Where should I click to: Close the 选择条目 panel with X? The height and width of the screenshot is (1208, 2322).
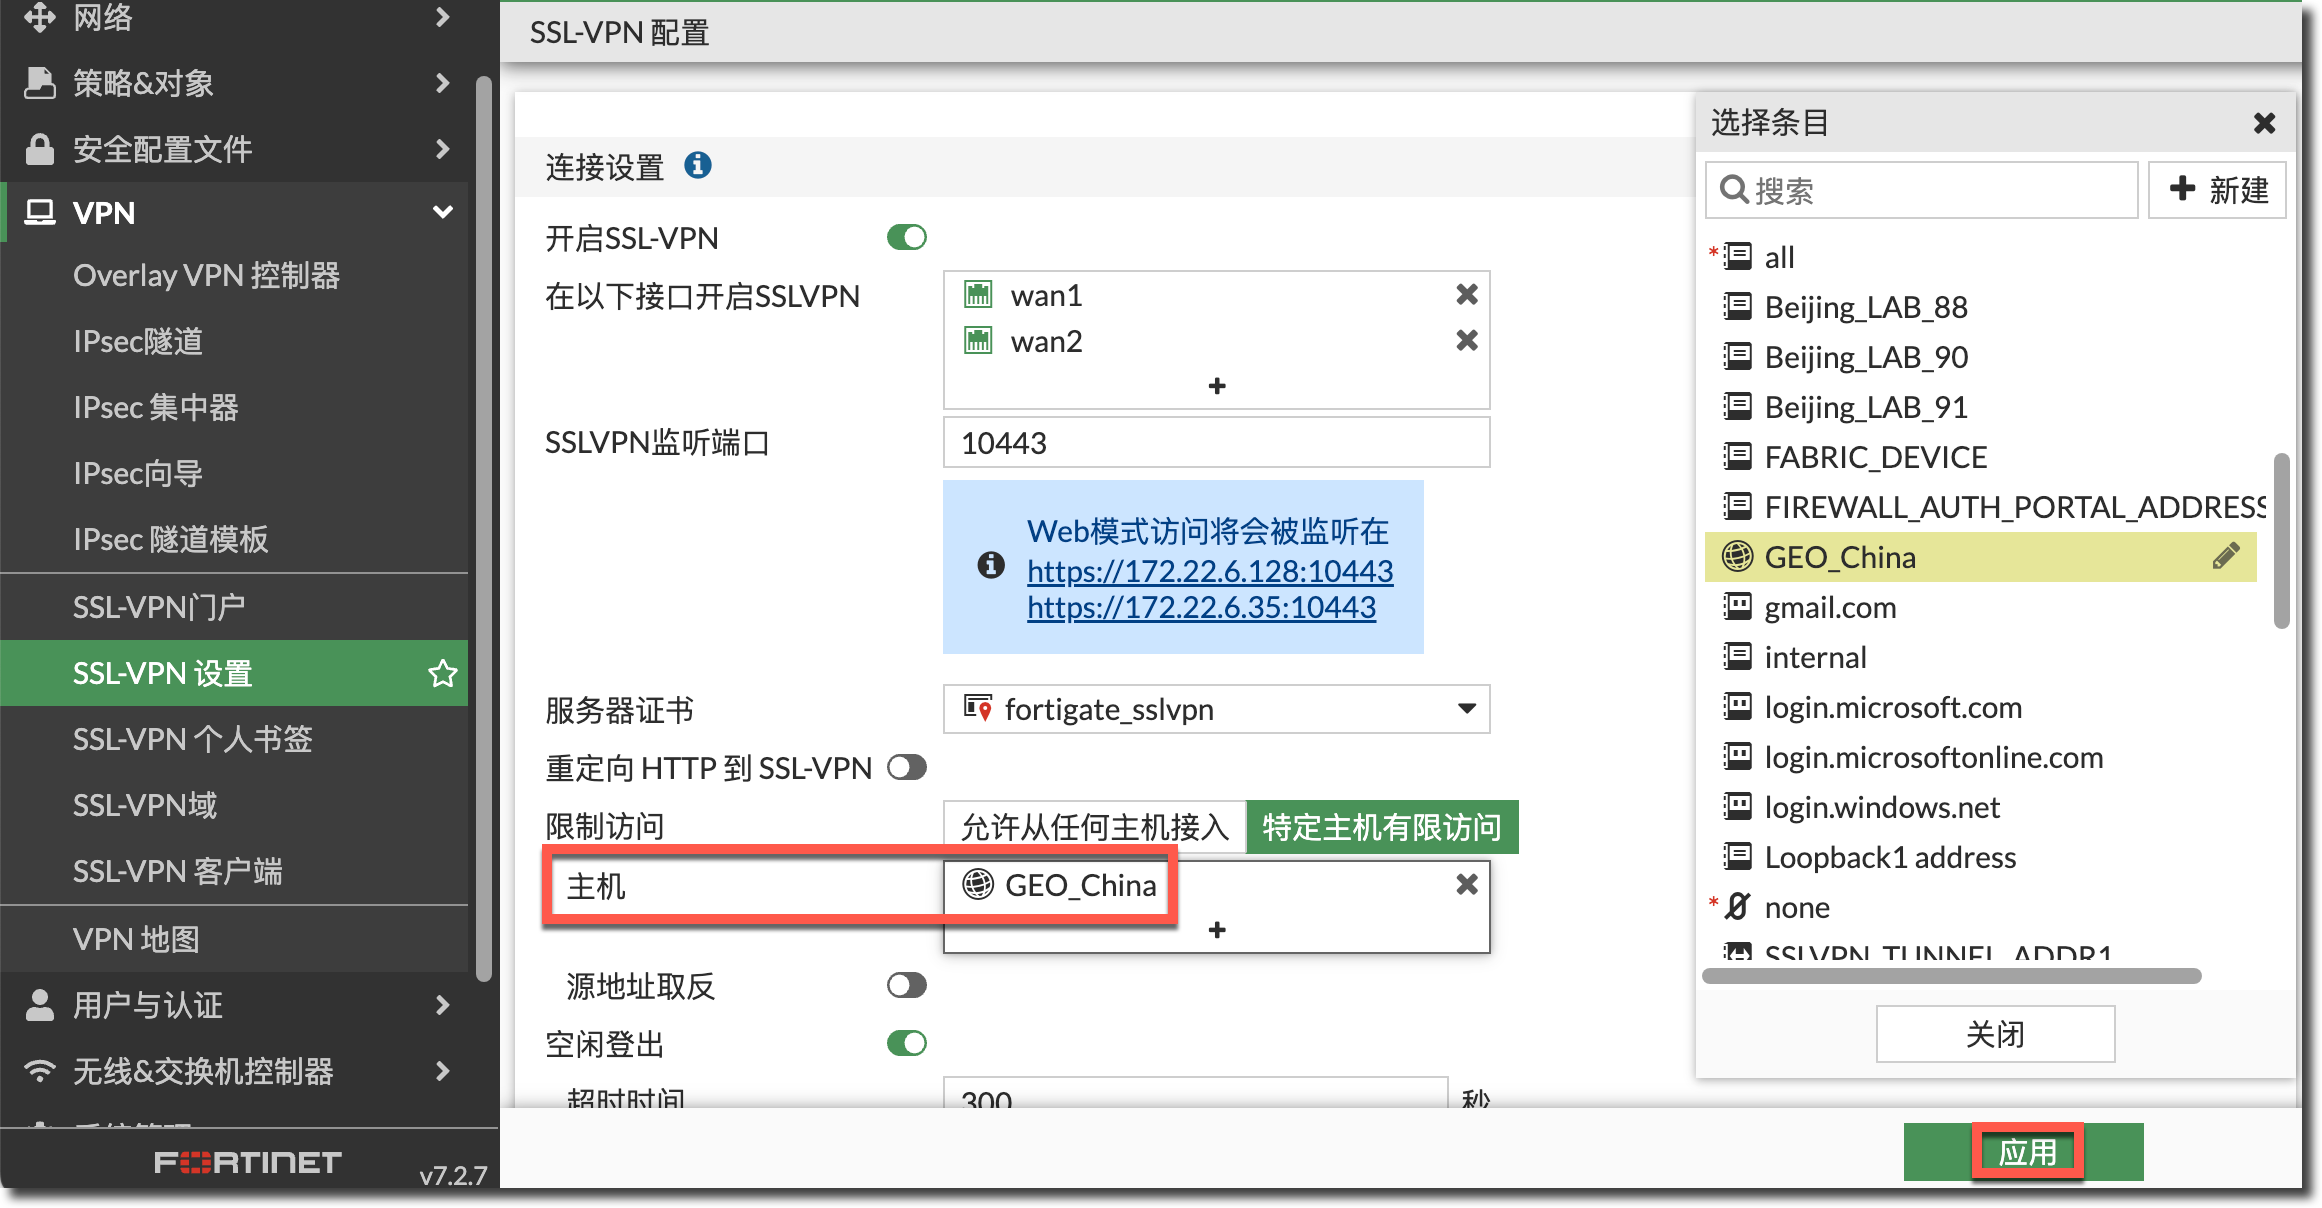pos(2264,123)
